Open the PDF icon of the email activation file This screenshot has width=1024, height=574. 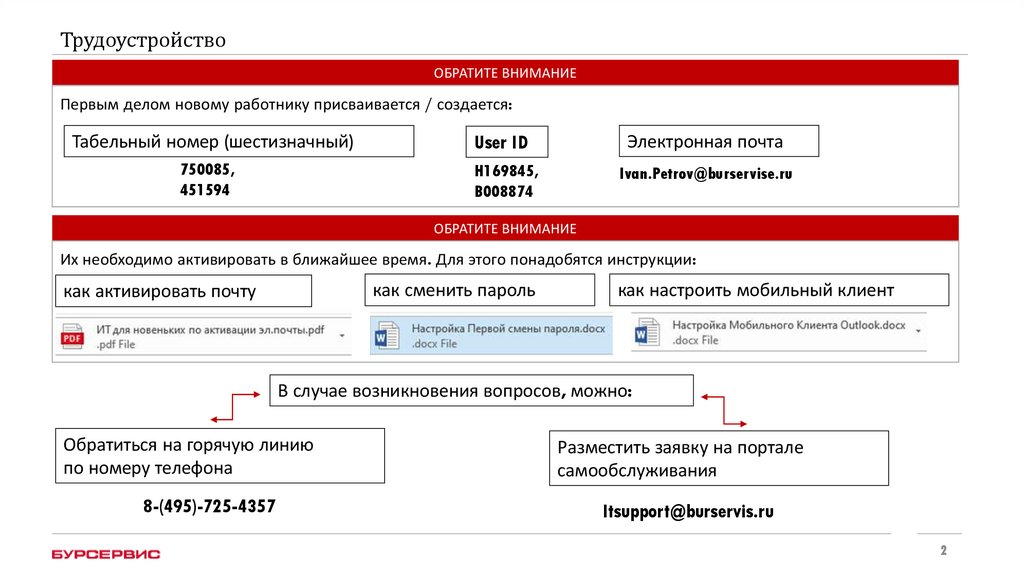pyautogui.click(x=72, y=337)
